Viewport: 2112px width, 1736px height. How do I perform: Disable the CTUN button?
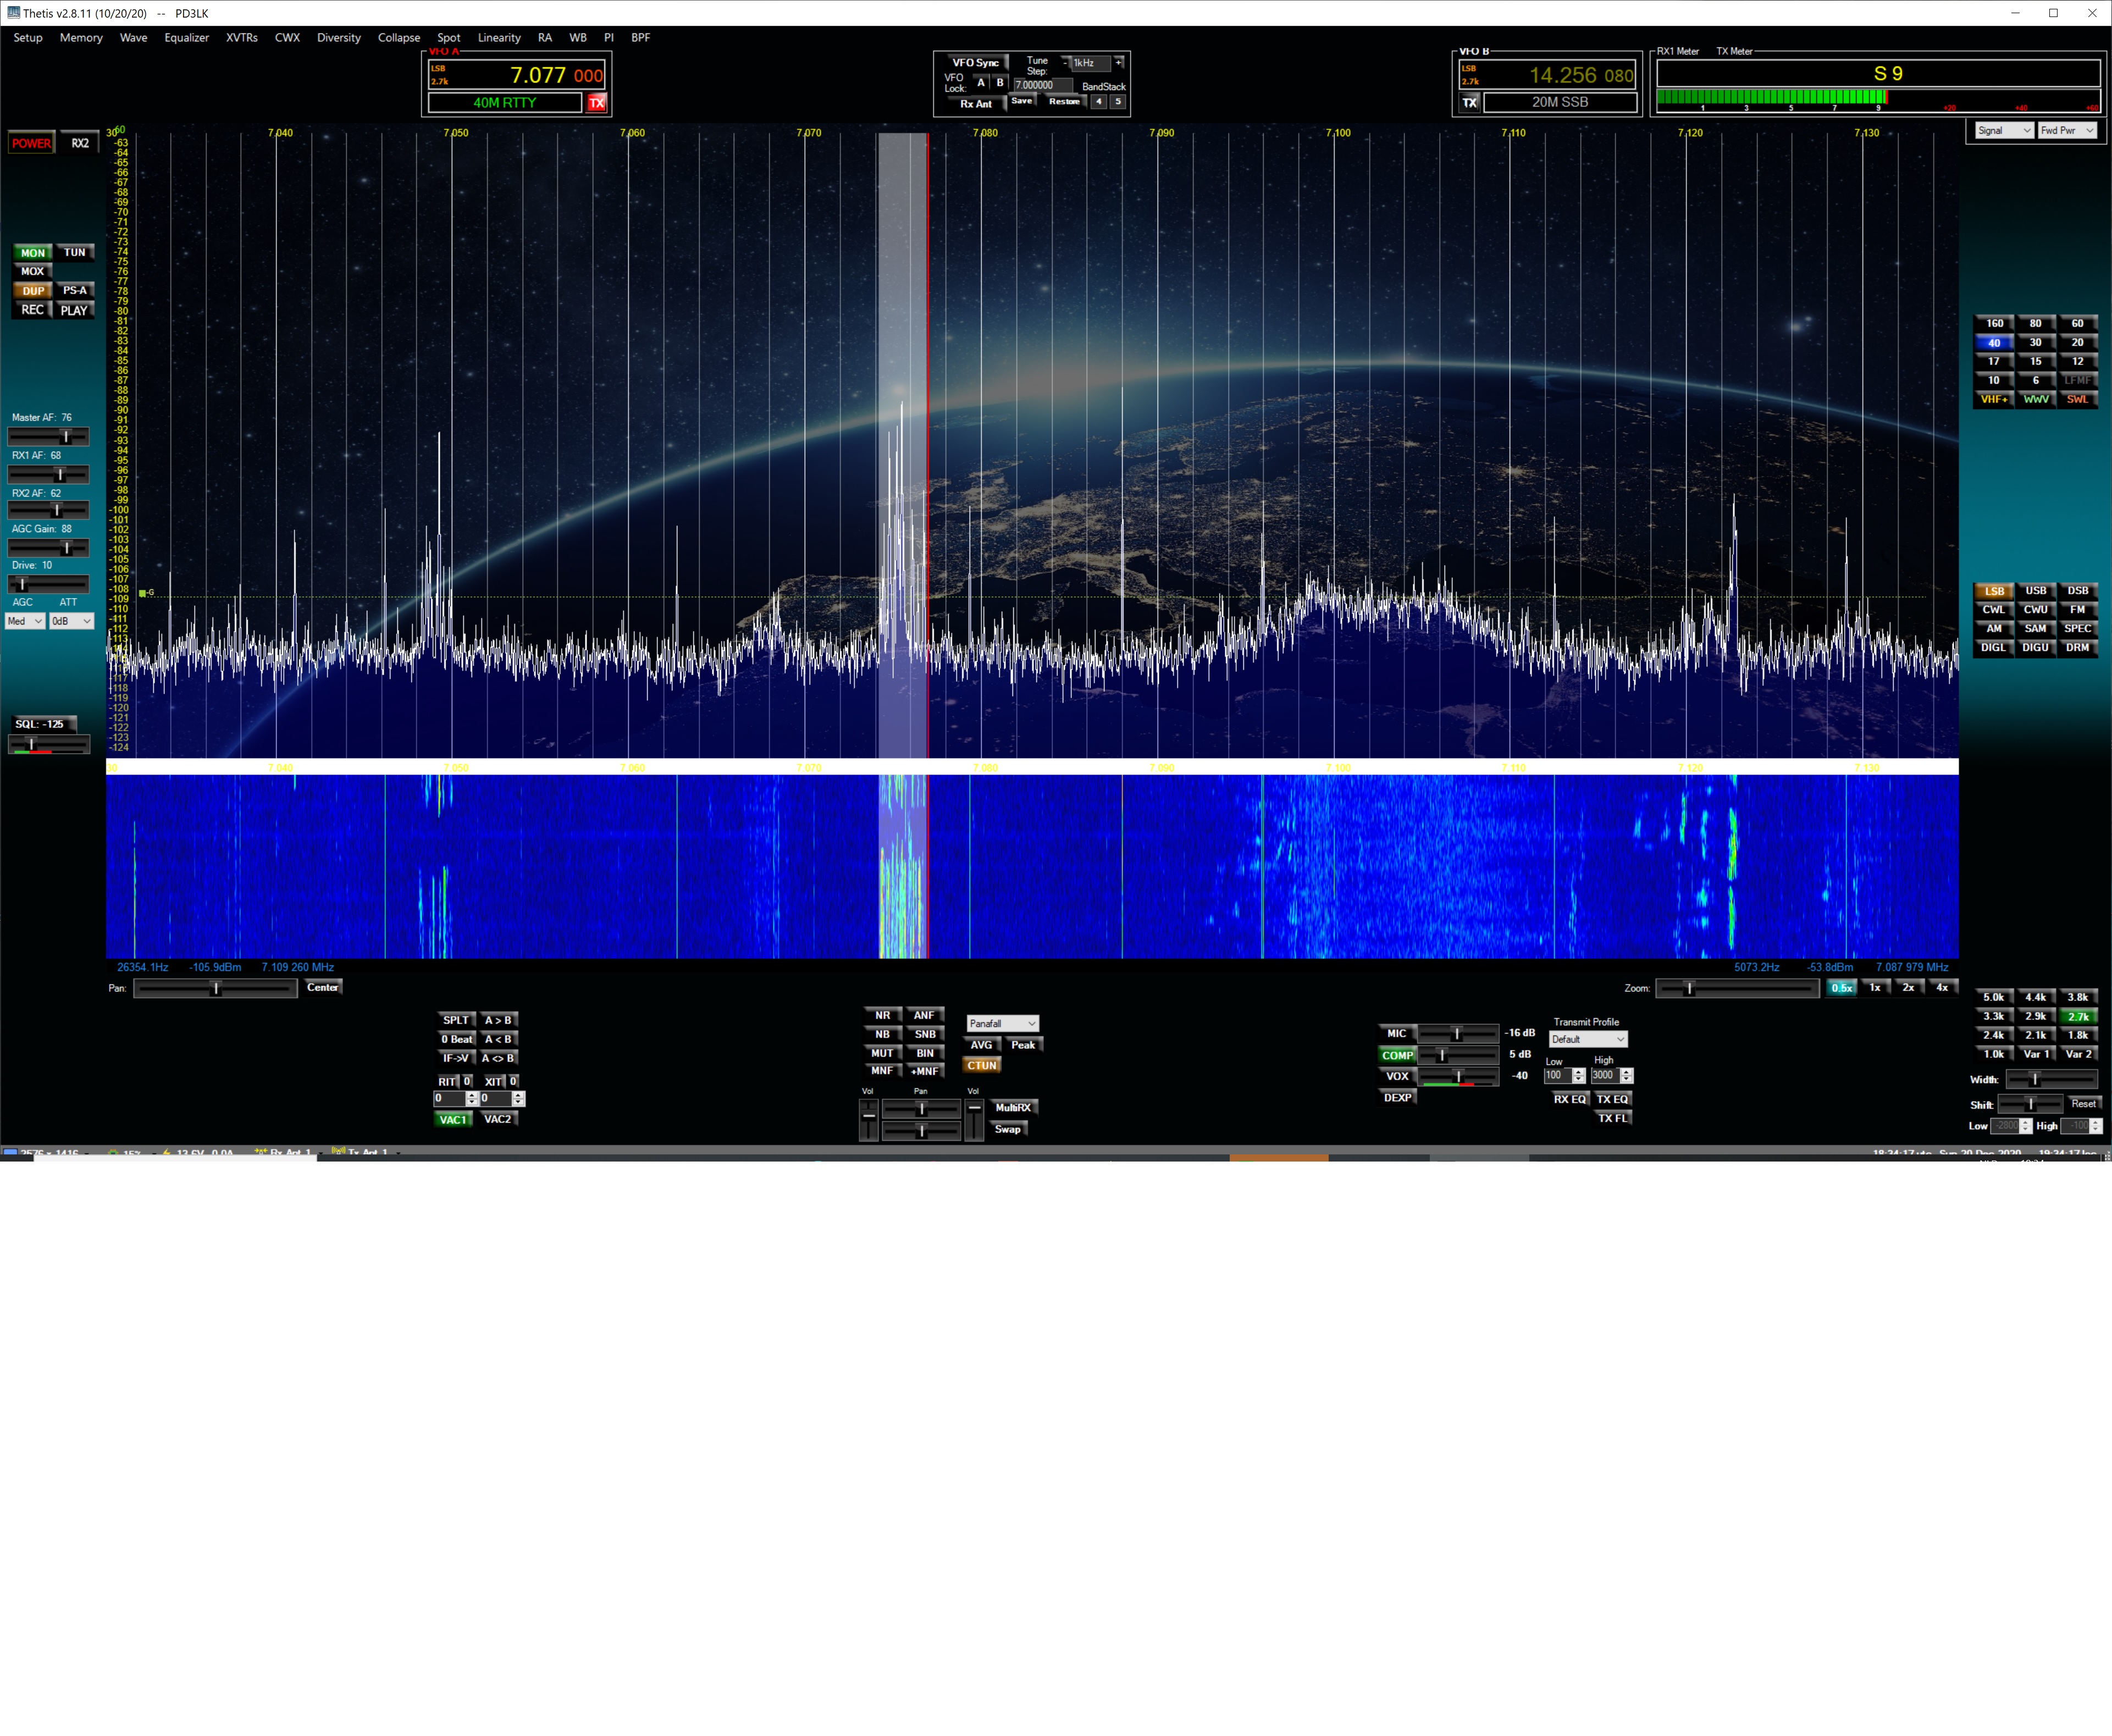pyautogui.click(x=981, y=1066)
